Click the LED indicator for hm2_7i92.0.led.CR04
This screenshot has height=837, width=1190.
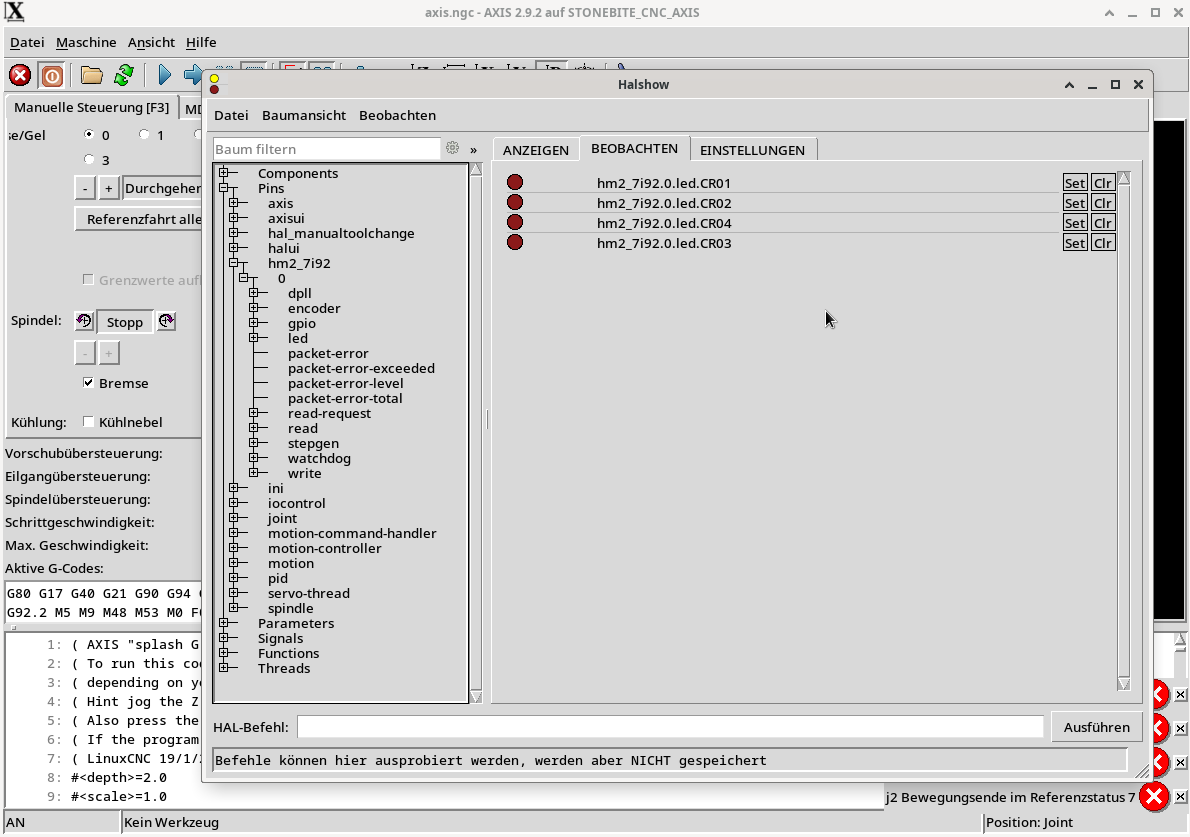[x=515, y=222]
